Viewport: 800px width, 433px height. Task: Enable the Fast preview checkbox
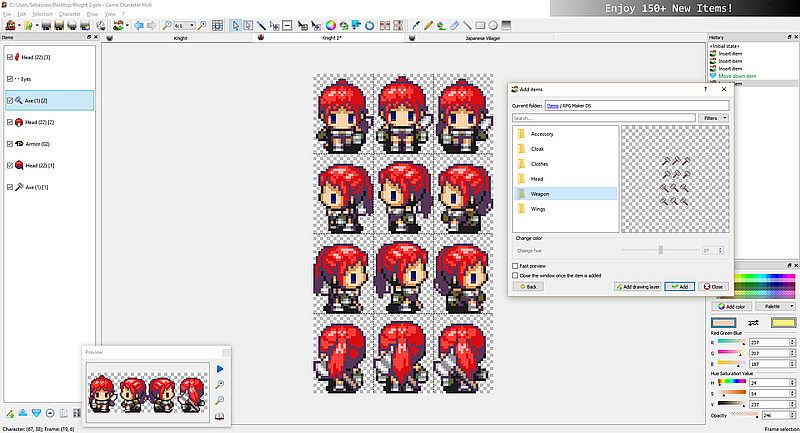[515, 266]
